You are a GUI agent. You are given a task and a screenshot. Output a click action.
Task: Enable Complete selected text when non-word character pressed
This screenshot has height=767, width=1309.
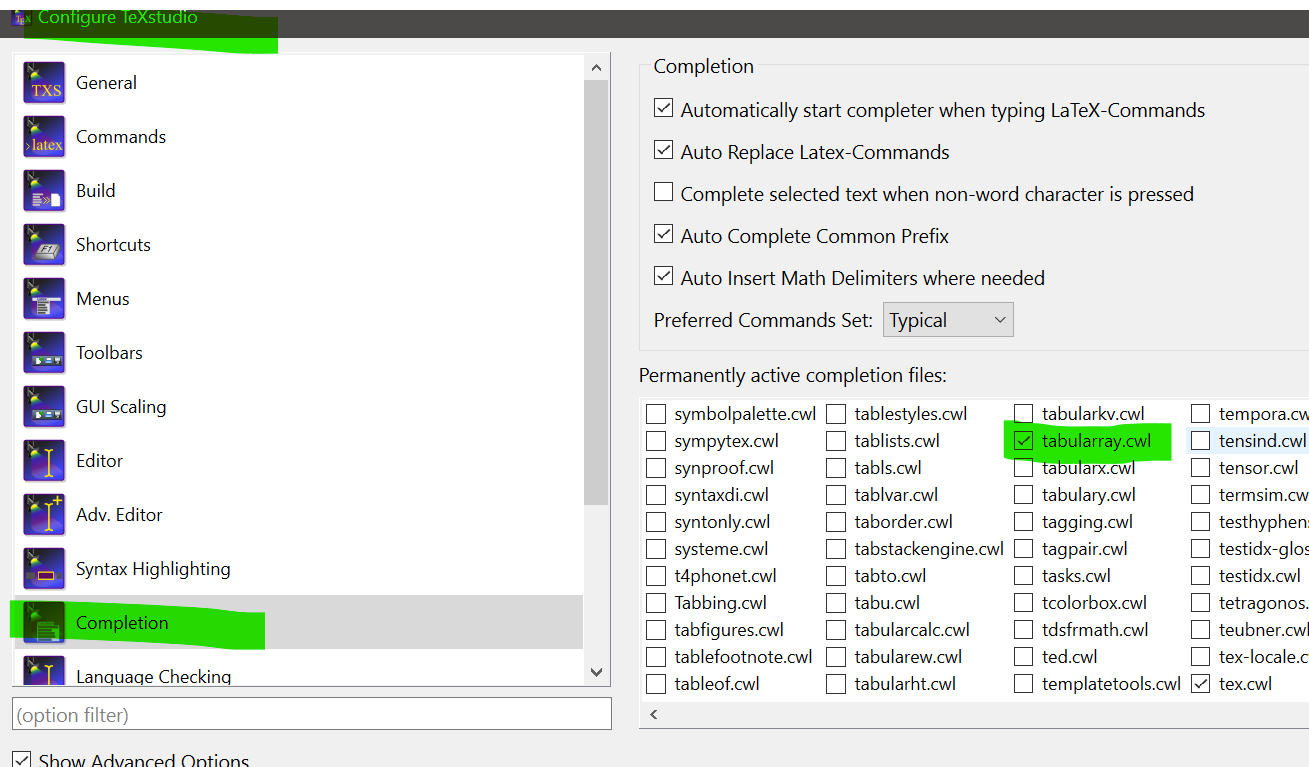[663, 193]
